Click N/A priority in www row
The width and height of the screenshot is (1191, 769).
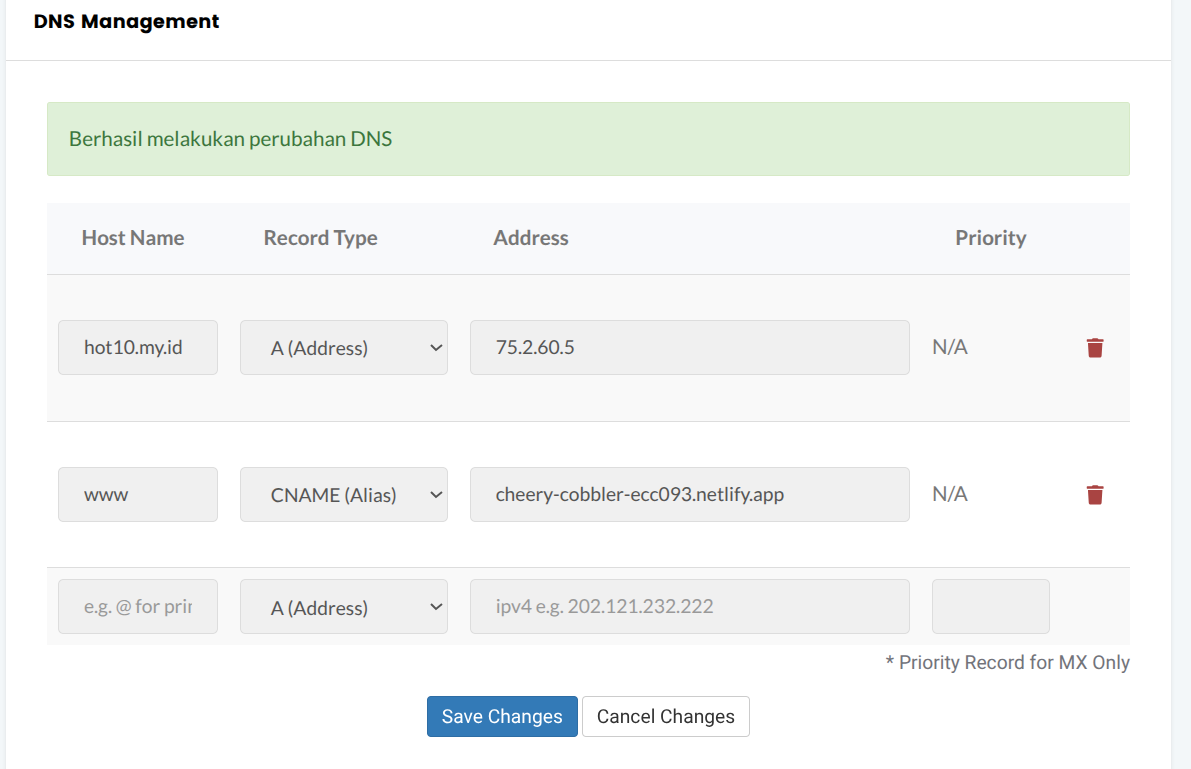[949, 495]
